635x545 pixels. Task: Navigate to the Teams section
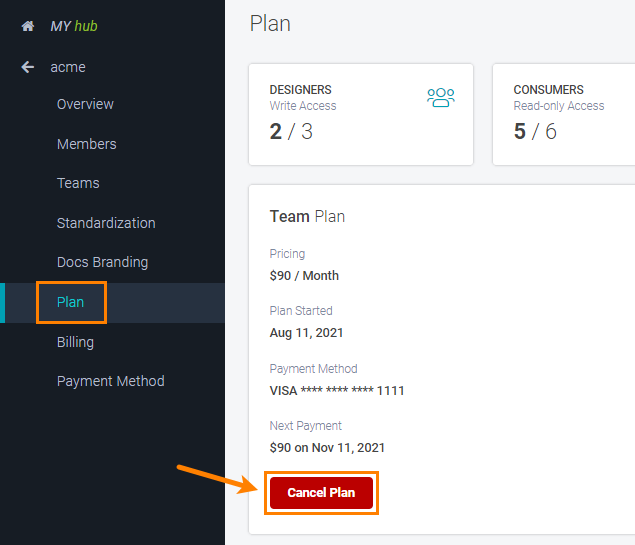click(x=78, y=183)
